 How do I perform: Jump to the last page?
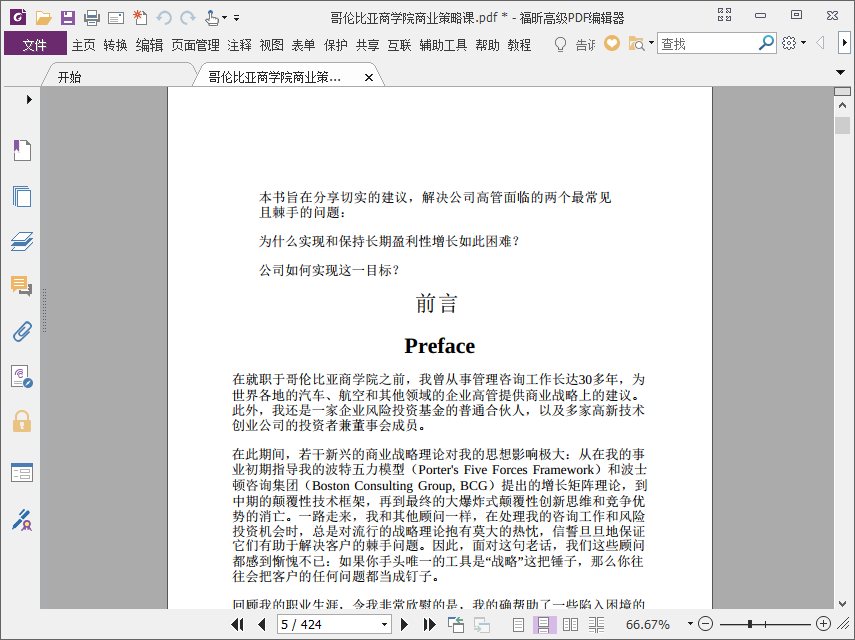point(430,624)
